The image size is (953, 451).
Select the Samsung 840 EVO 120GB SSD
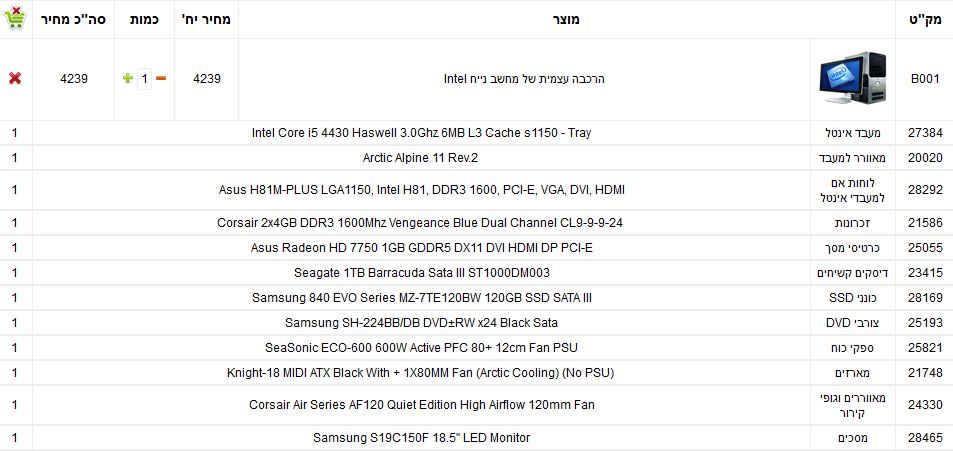421,297
